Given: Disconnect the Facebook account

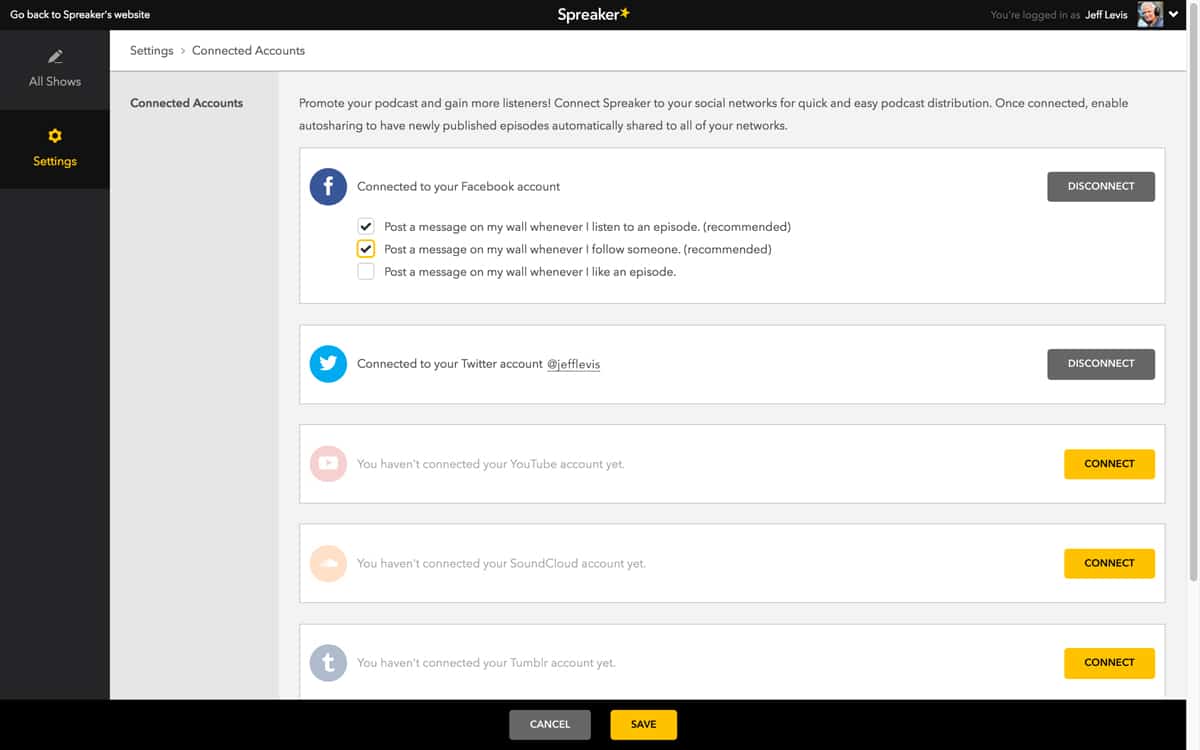Looking at the screenshot, I should [x=1100, y=186].
